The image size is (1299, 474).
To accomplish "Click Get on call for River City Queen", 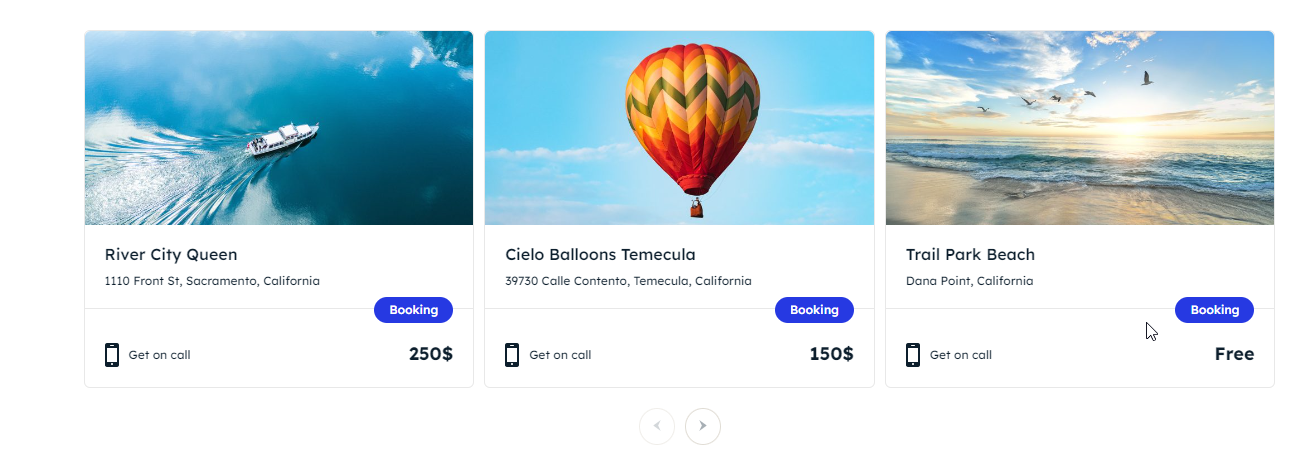I will tap(159, 355).
